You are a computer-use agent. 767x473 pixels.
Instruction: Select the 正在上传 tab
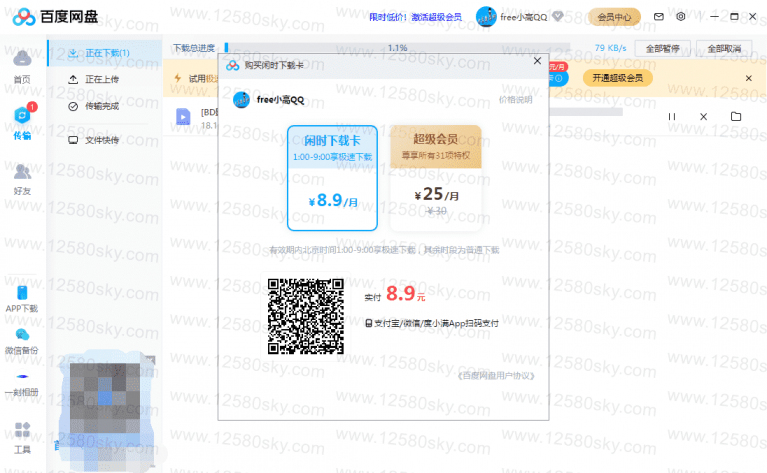[104, 79]
